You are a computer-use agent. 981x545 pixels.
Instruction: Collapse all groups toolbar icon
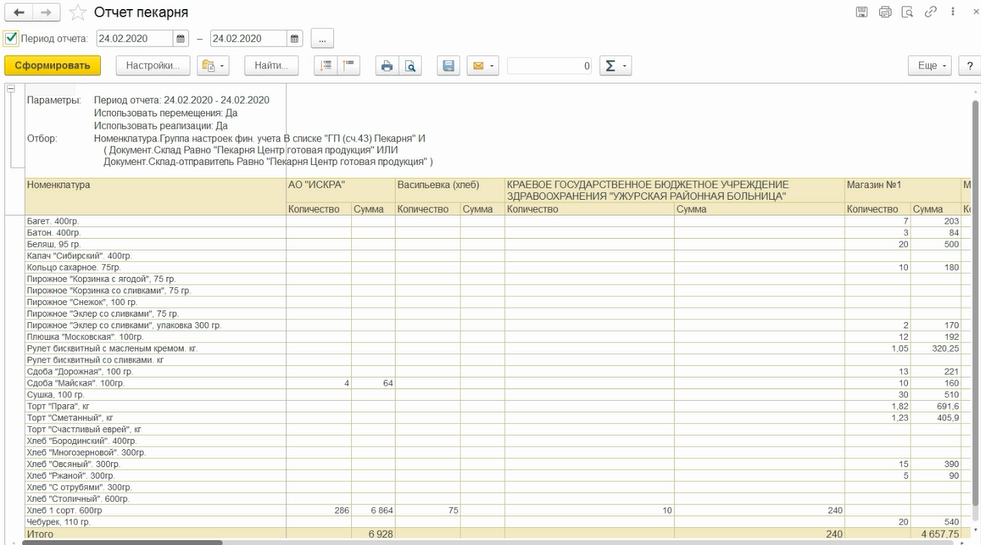pos(349,66)
